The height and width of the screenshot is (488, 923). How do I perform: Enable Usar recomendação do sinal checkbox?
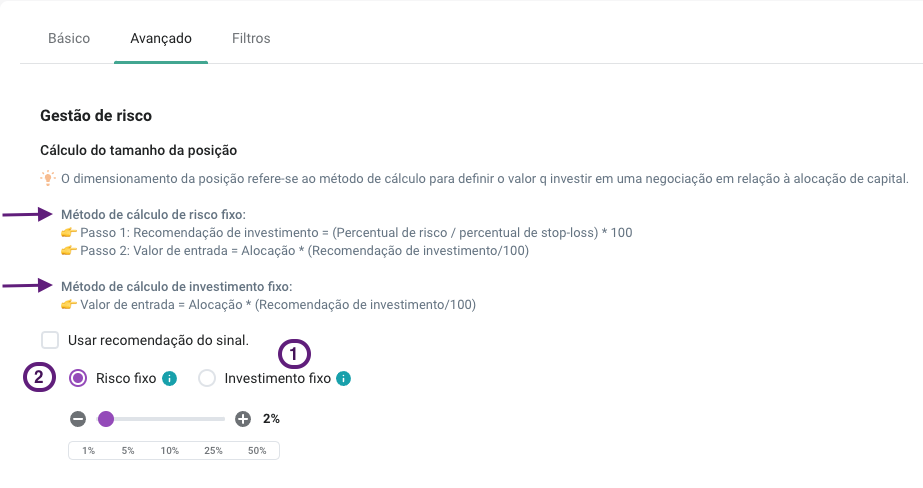[x=50, y=340]
